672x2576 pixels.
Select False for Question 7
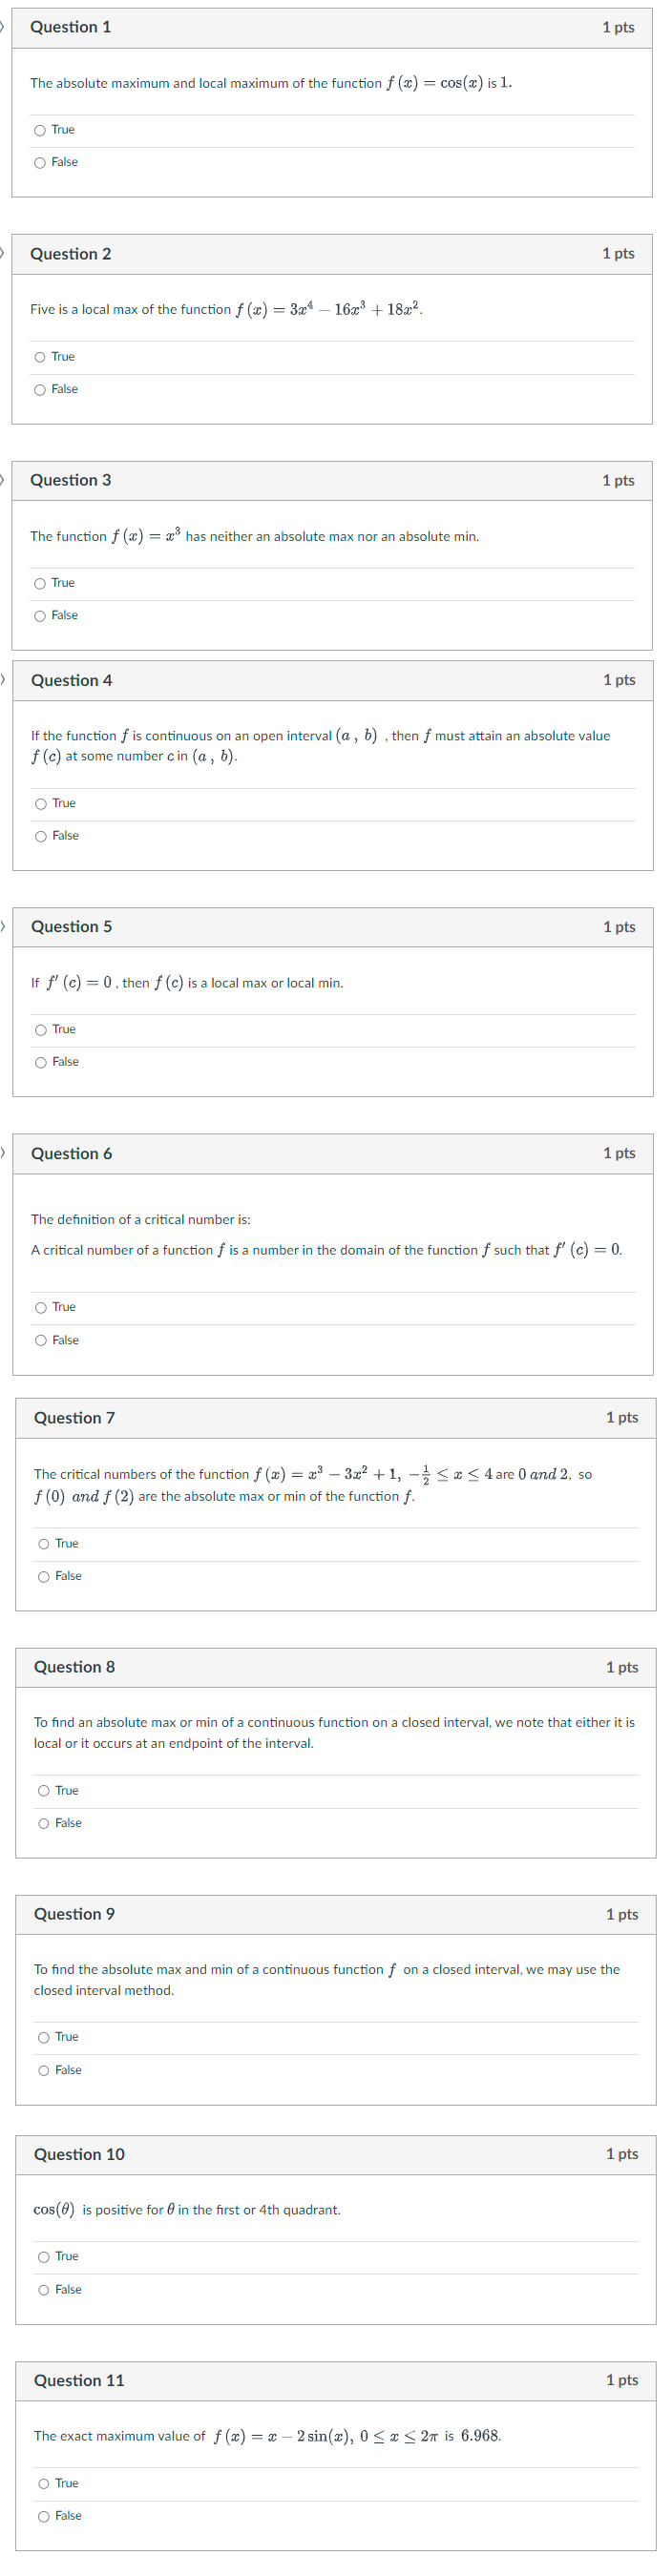44,1576
